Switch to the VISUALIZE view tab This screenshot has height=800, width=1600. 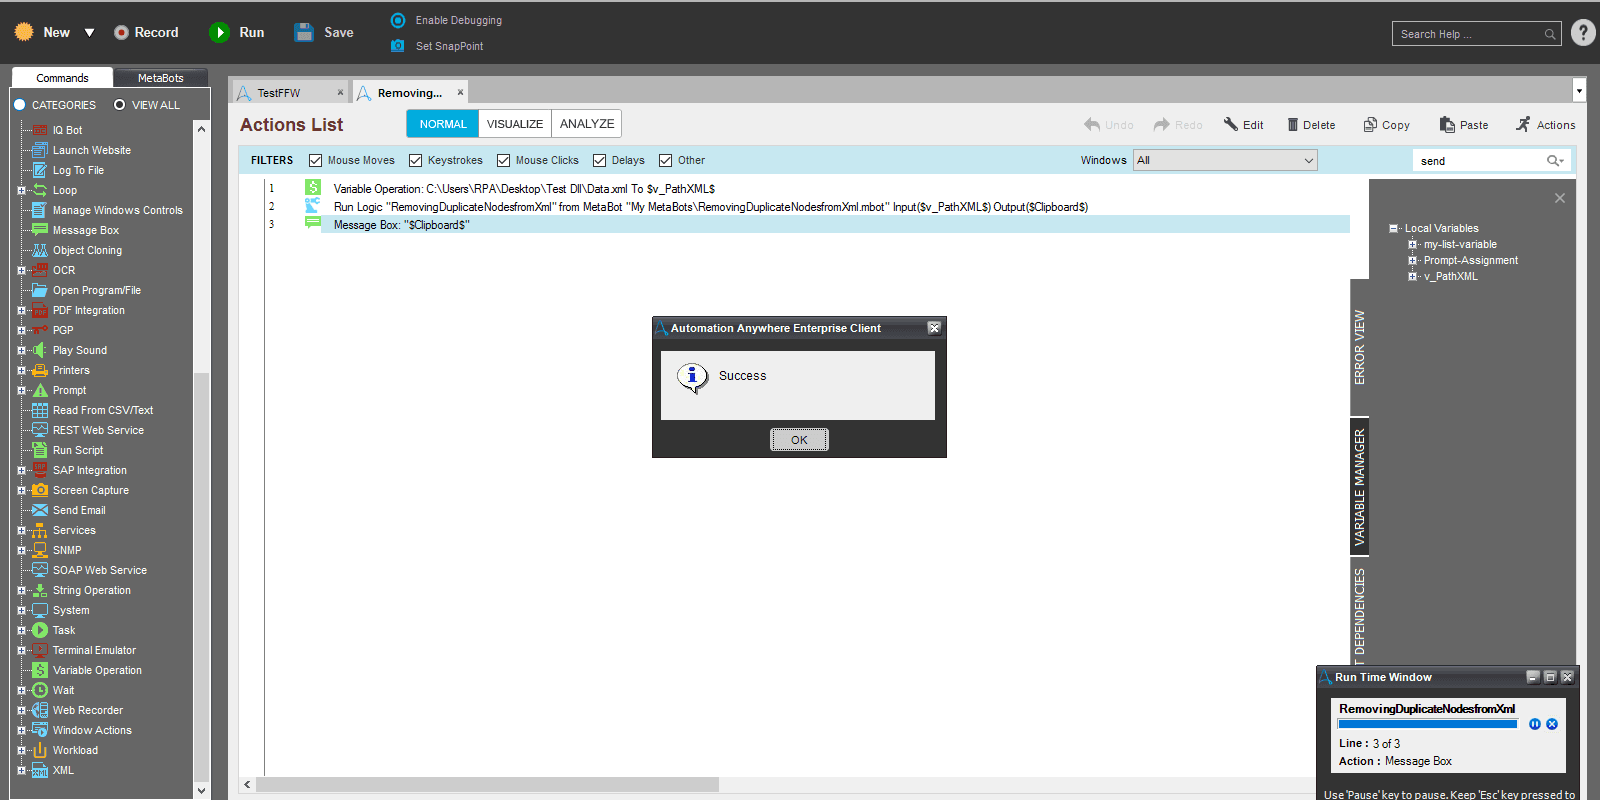tap(515, 124)
